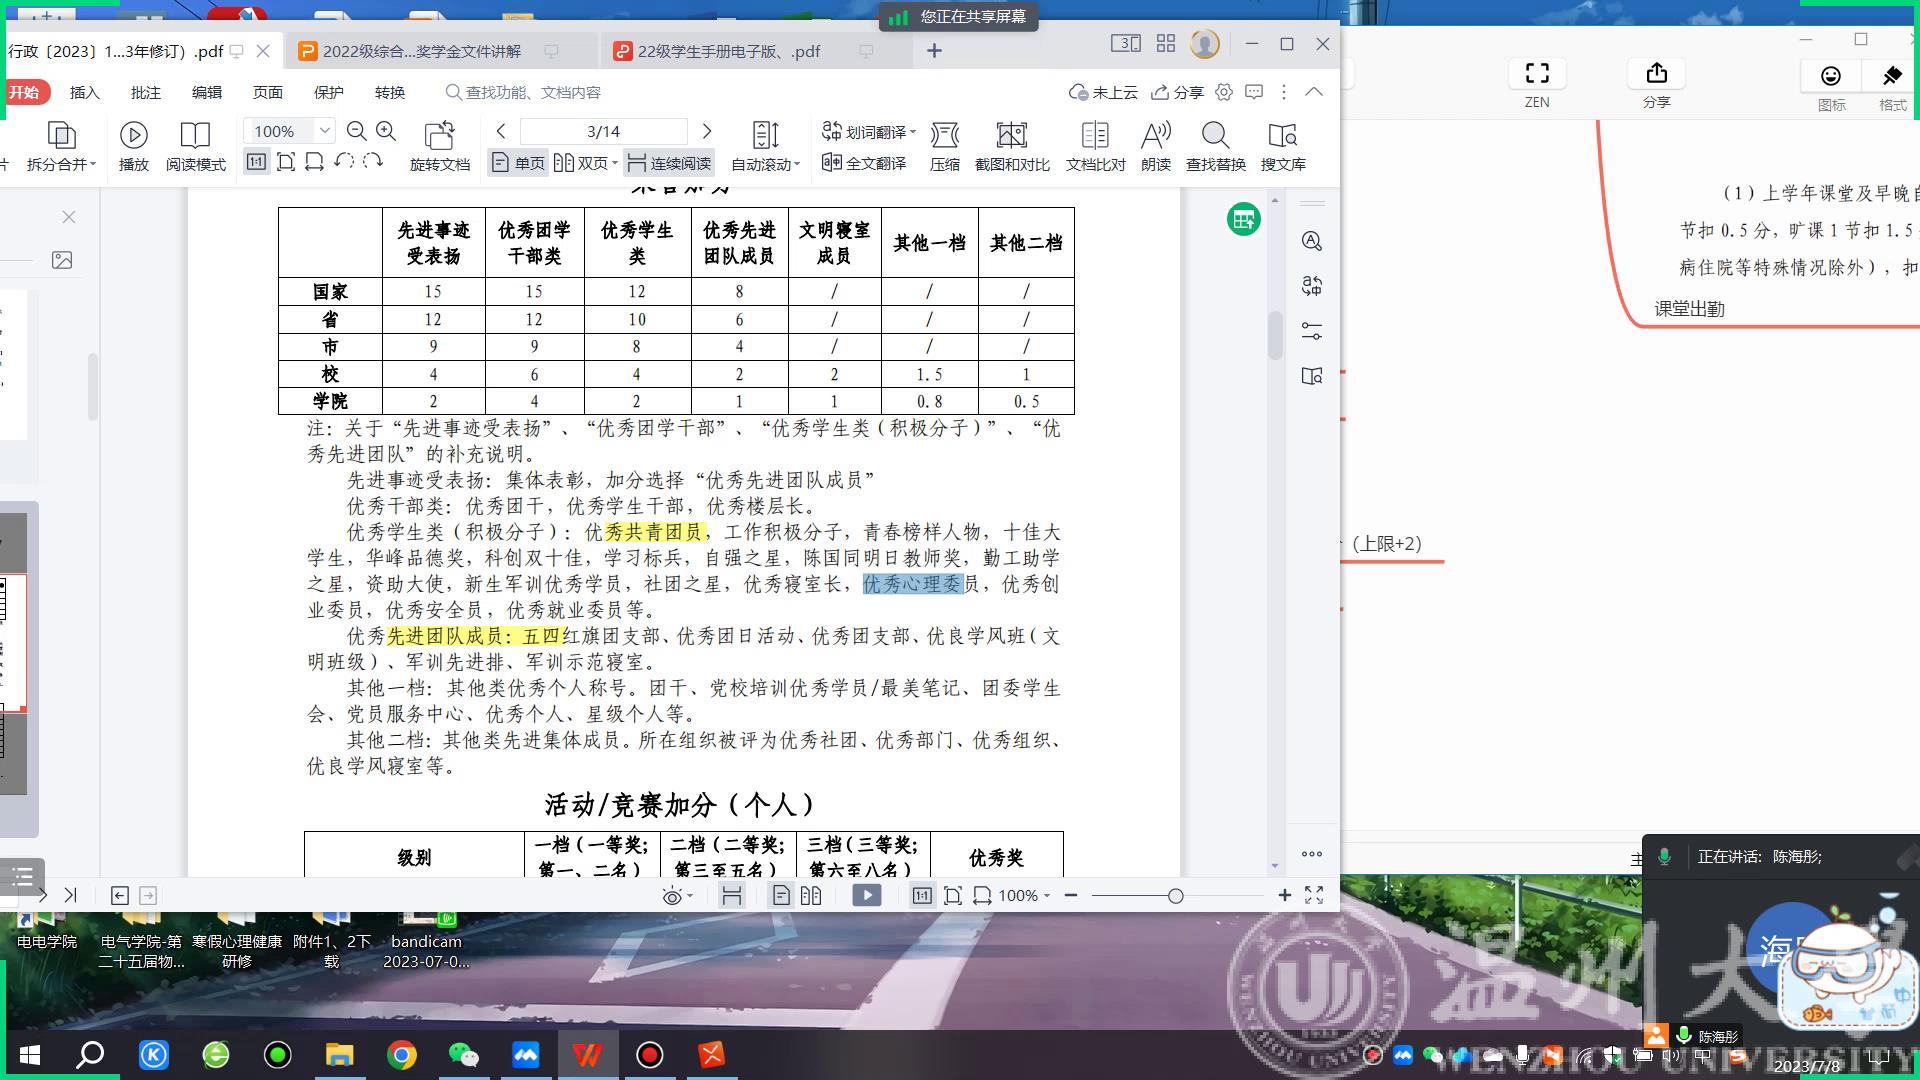
Task: Open the Find and Replace tool
Action: tap(1215, 135)
